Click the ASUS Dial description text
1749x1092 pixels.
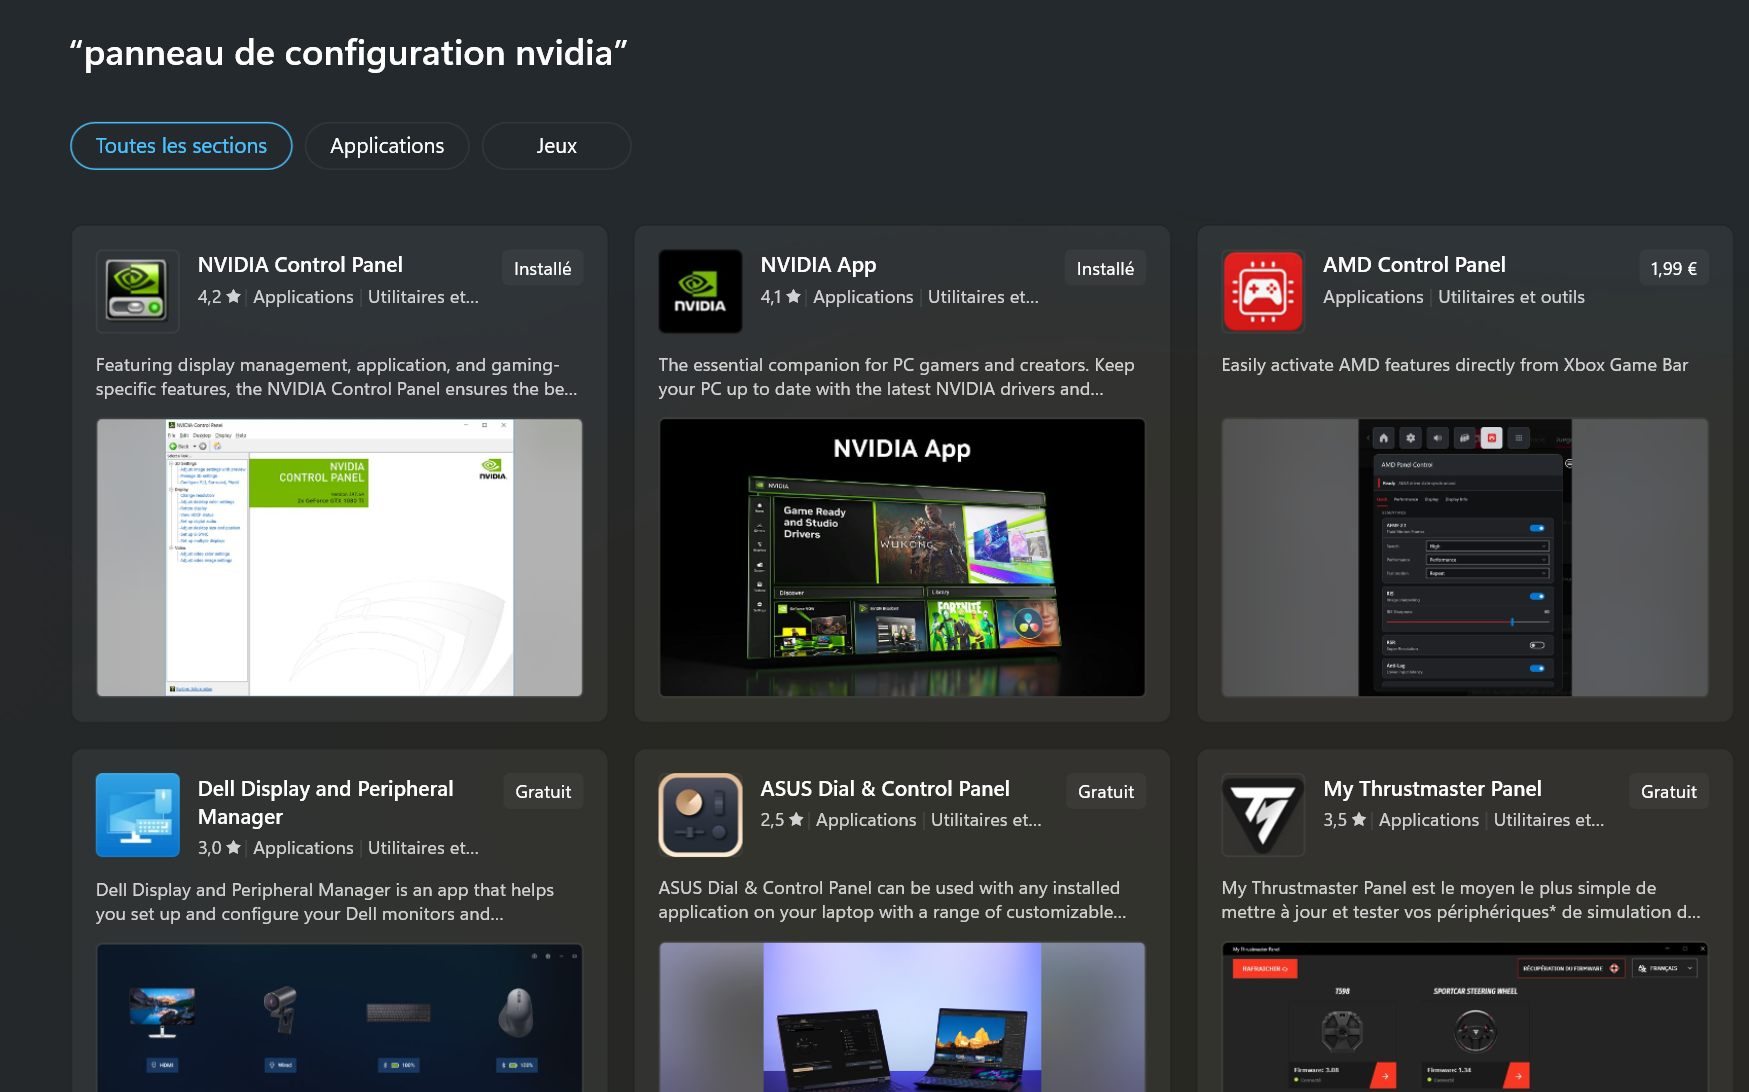(892, 900)
